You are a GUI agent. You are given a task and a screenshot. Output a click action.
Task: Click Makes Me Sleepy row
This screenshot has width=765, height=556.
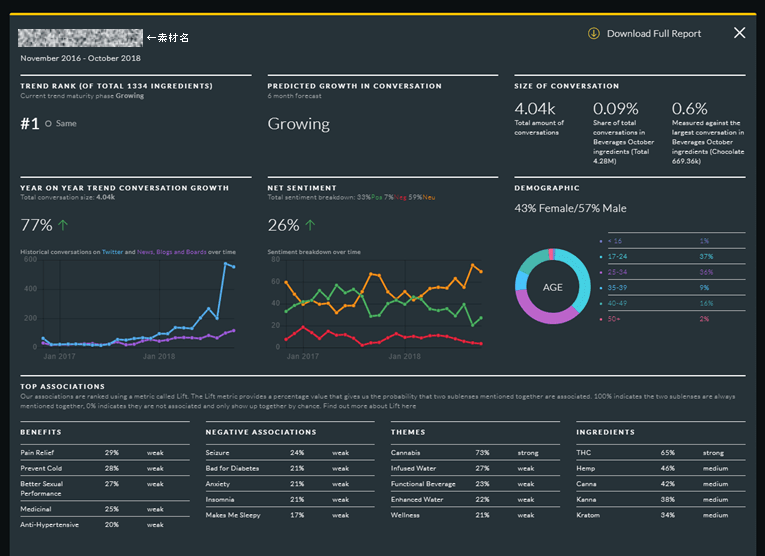290,515
